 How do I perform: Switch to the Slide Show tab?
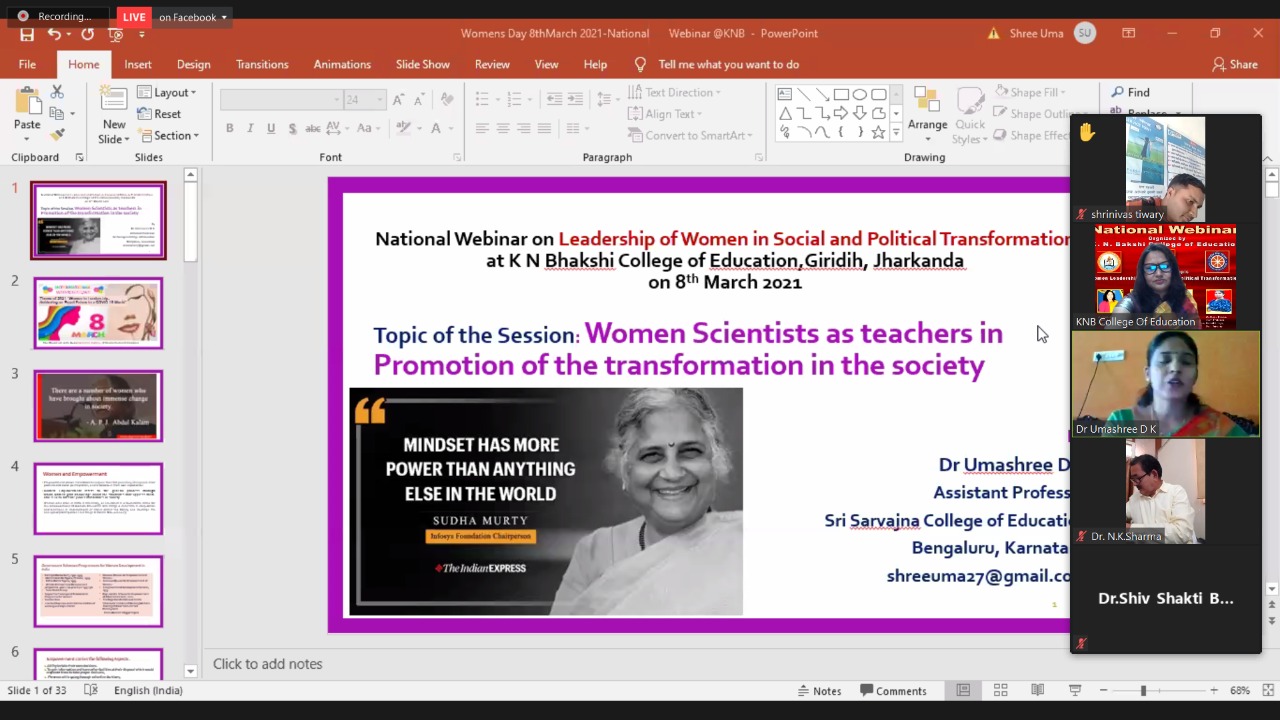point(423,64)
